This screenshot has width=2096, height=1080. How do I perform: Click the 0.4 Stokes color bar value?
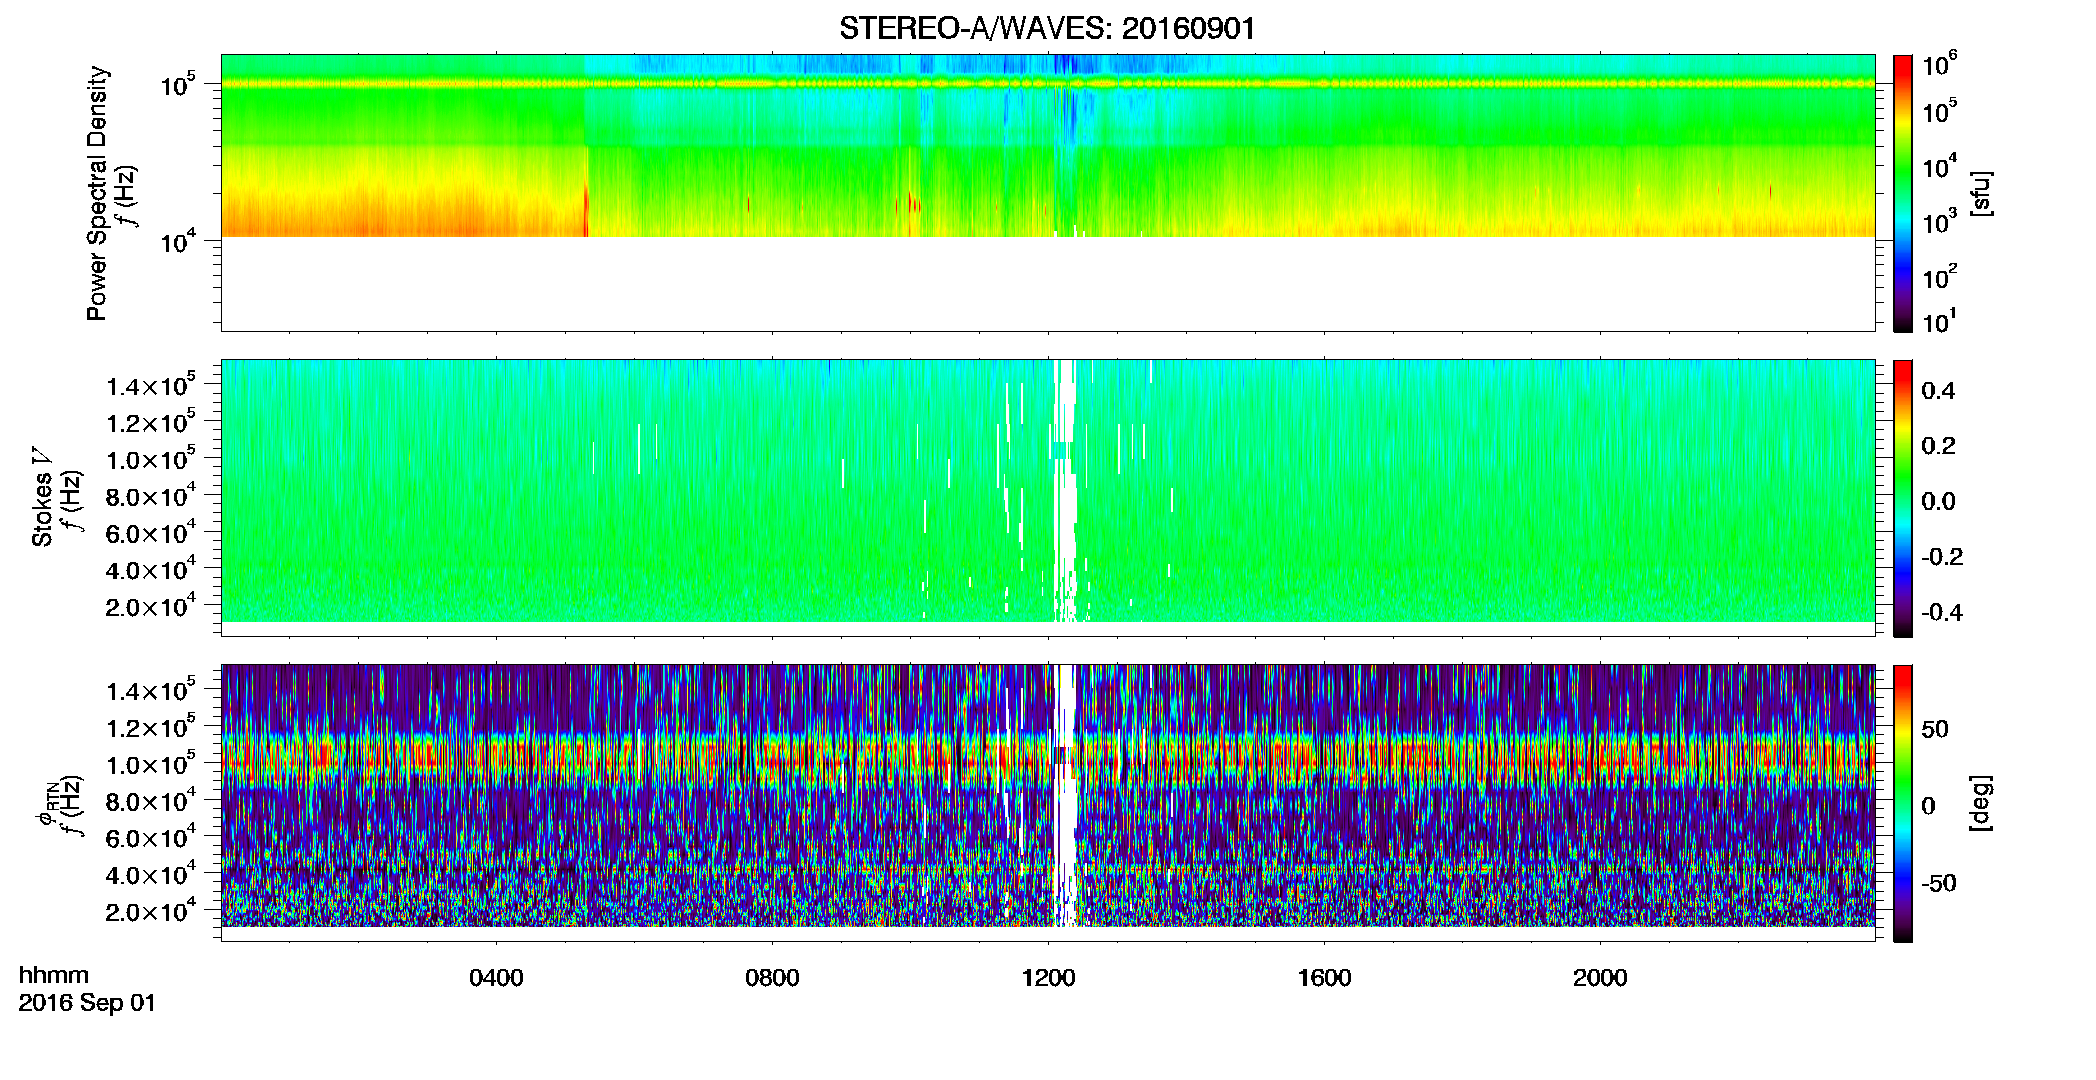[1938, 391]
